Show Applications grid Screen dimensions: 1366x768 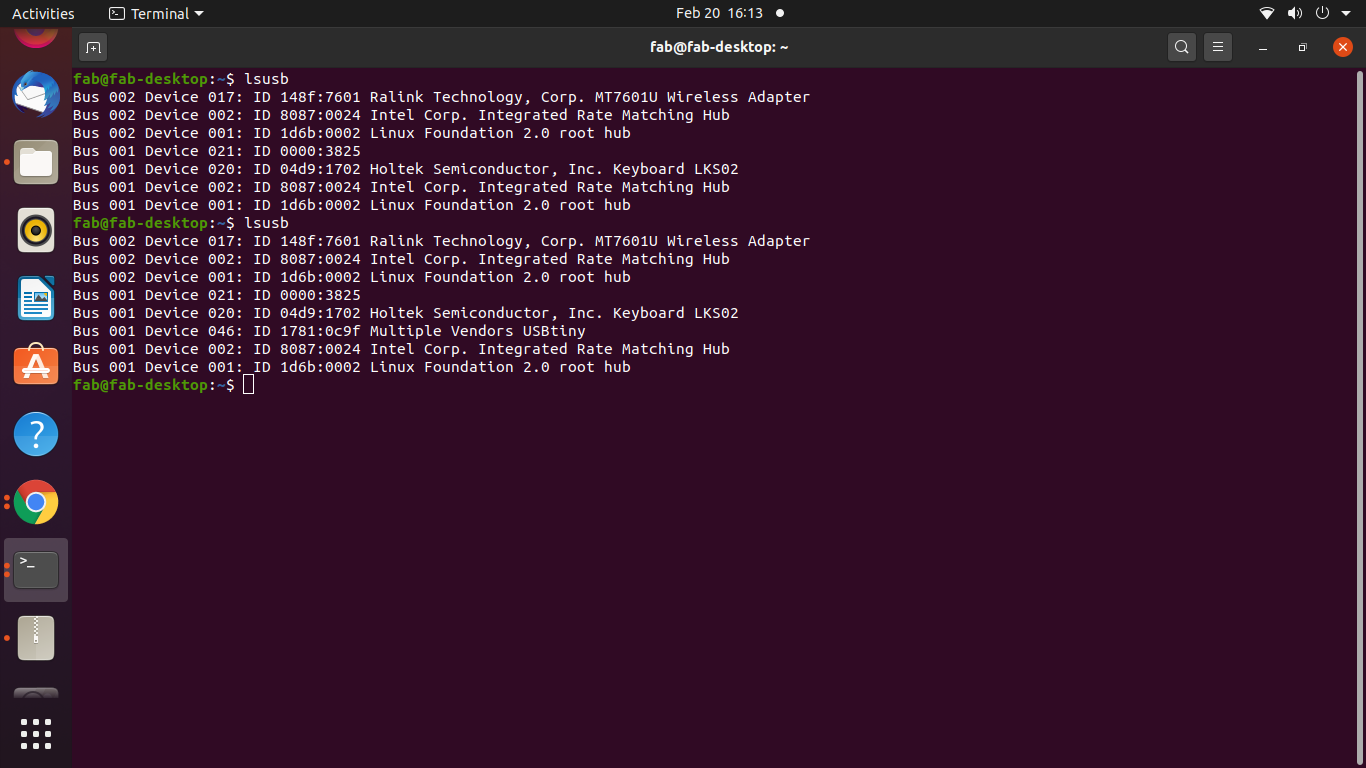tap(36, 733)
